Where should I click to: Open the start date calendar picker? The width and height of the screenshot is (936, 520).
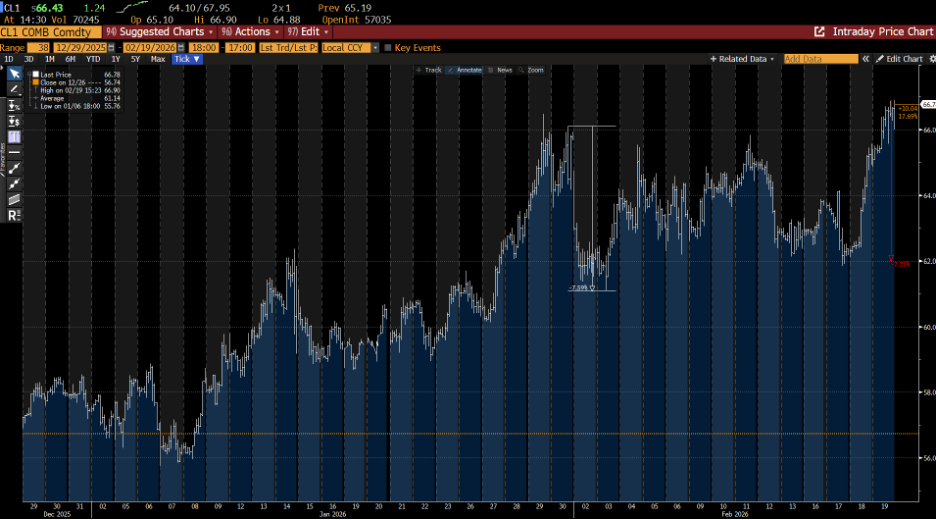tap(112, 47)
